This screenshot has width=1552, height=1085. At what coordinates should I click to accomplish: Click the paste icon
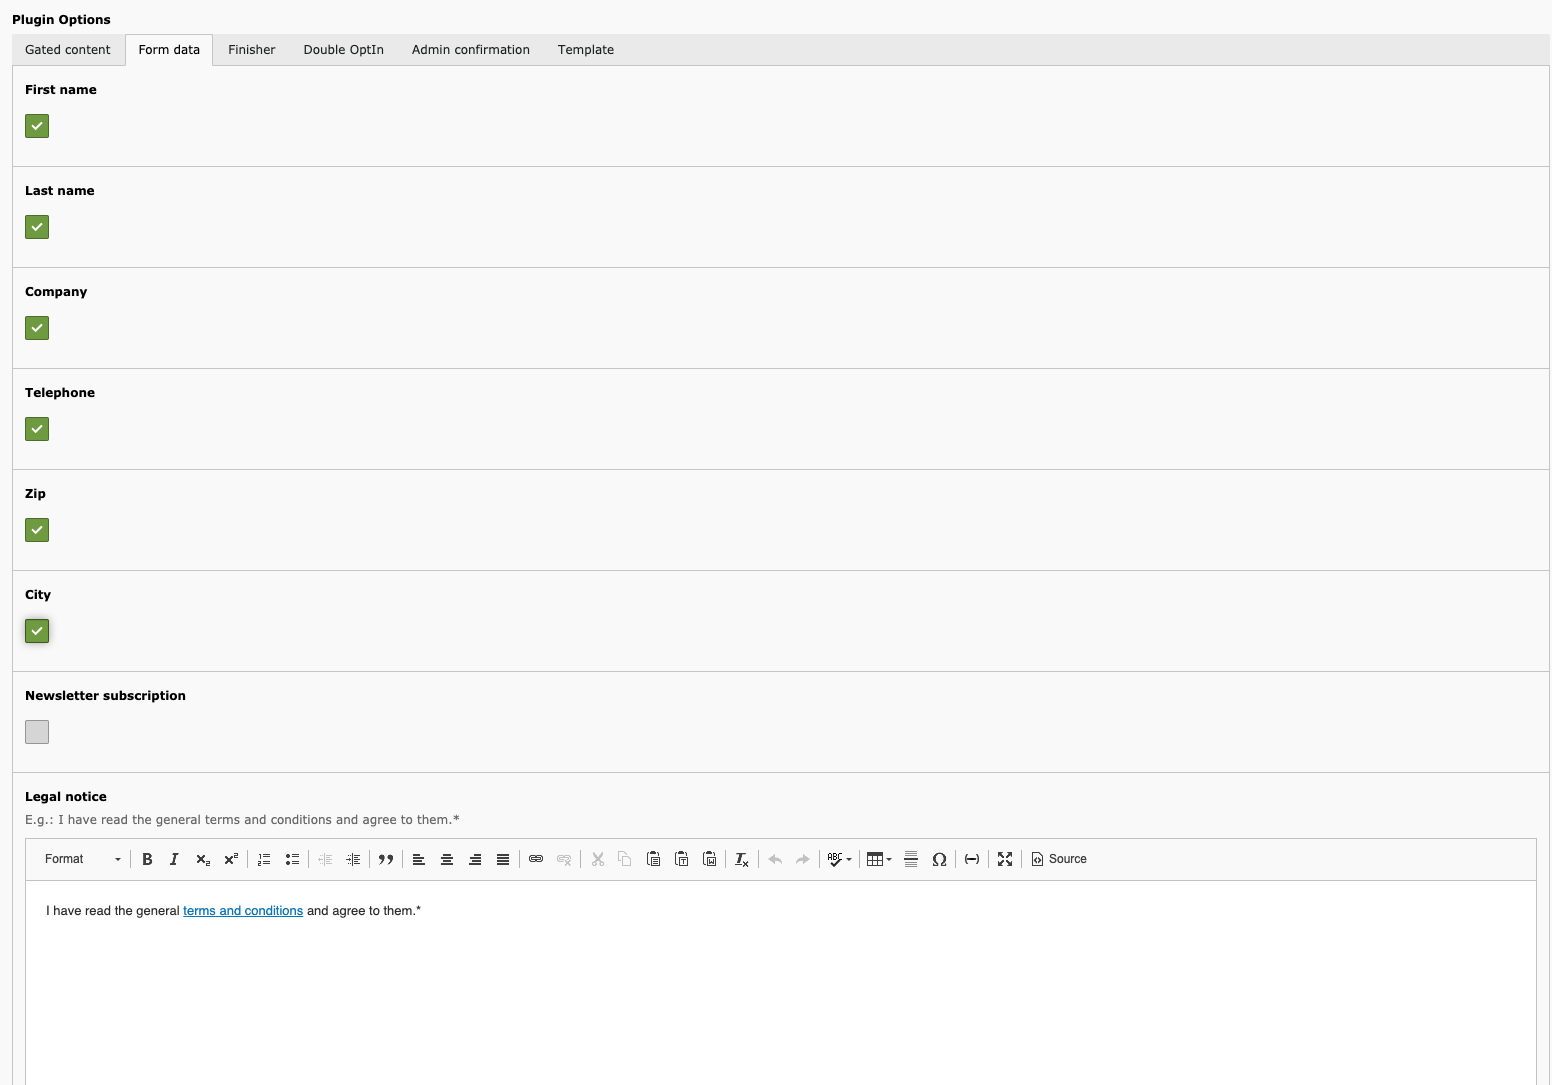pyautogui.click(x=653, y=859)
